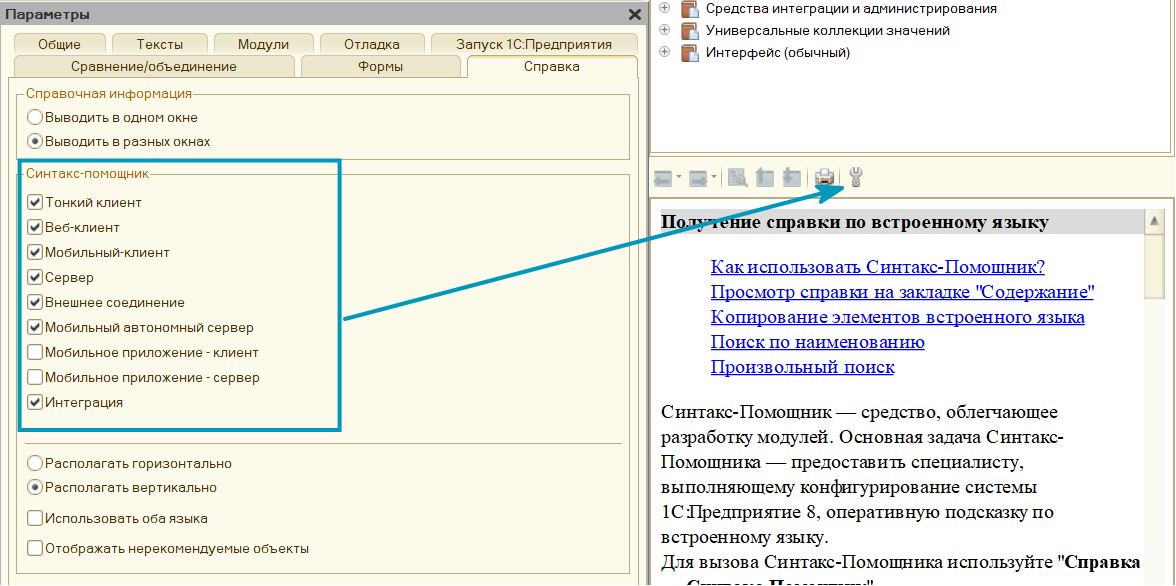The height and width of the screenshot is (586, 1176).
Task: Expand Универсальные коллекции значений node
Action: [x=663, y=31]
